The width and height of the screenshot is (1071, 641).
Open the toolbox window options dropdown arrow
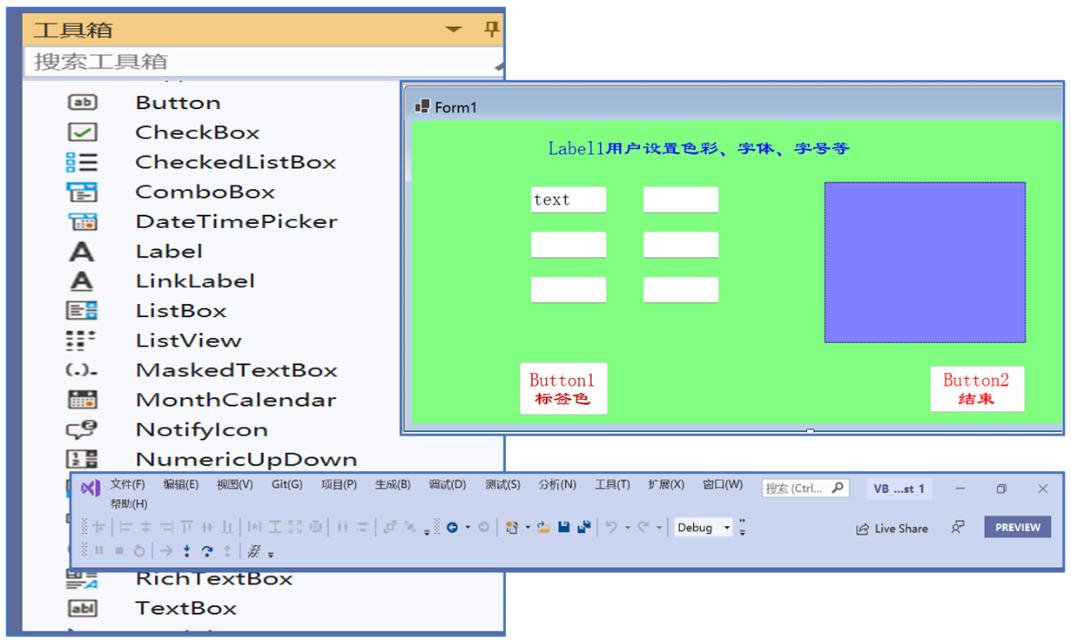(454, 29)
